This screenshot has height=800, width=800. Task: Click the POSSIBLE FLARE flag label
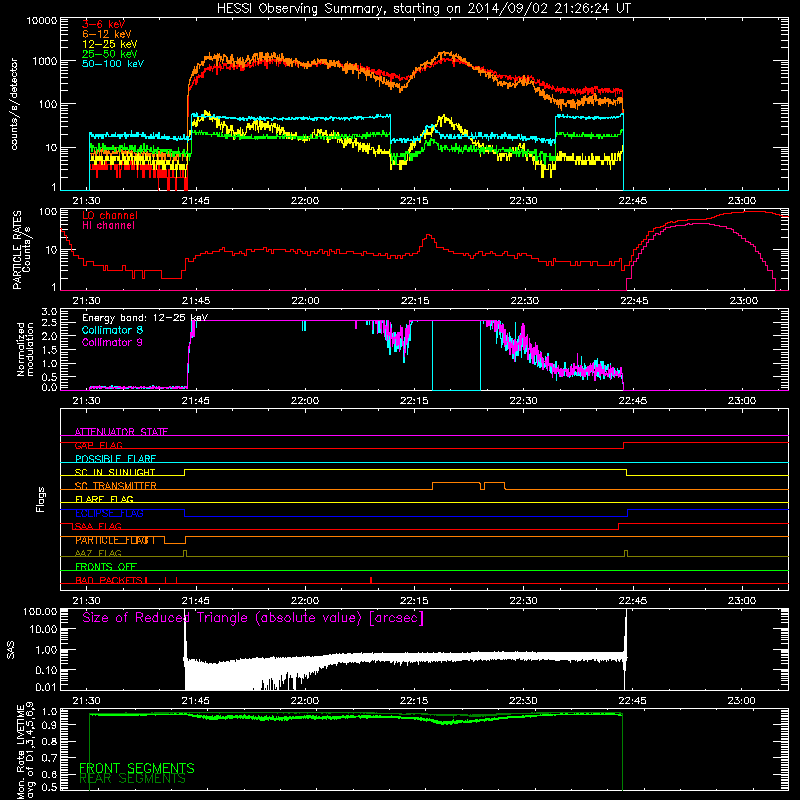tap(115, 459)
